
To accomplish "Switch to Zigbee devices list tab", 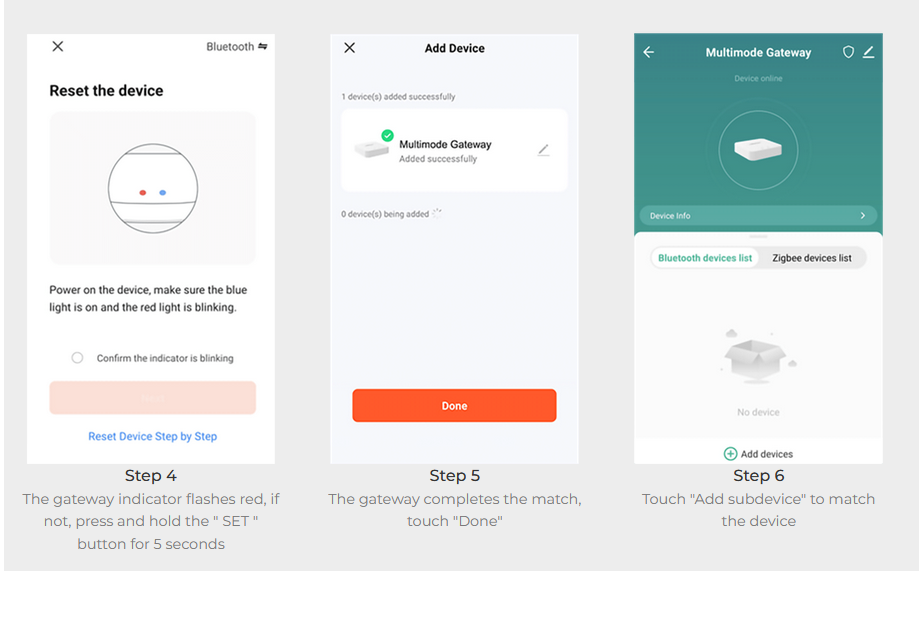I will pos(812,258).
